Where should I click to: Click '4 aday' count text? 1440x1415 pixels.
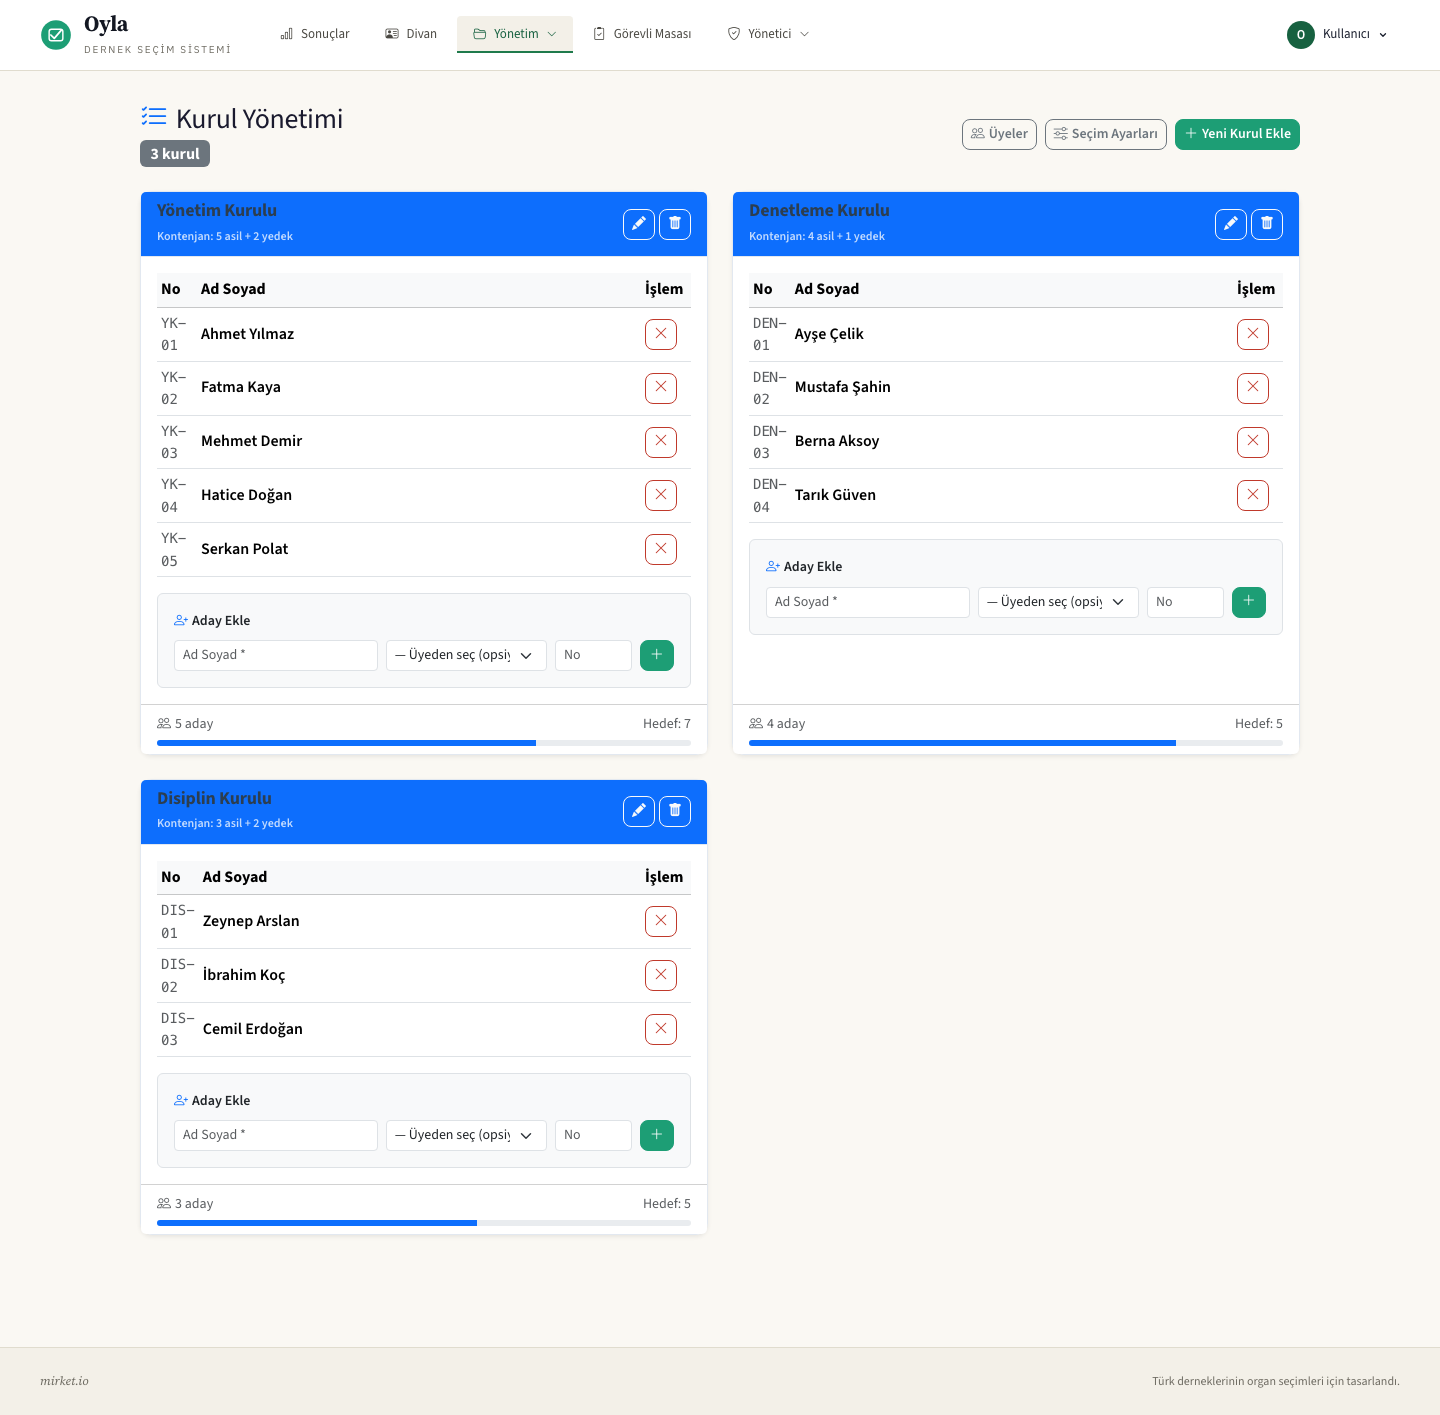[x=777, y=724]
